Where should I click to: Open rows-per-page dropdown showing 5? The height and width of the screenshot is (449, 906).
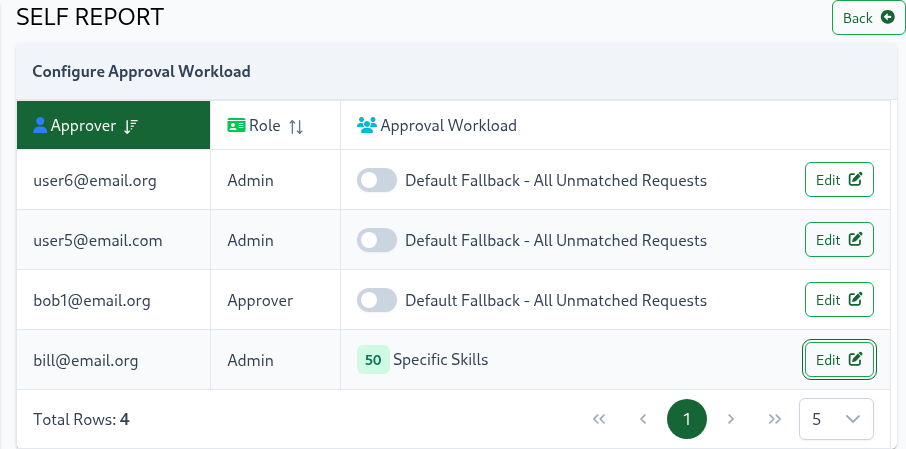836,419
